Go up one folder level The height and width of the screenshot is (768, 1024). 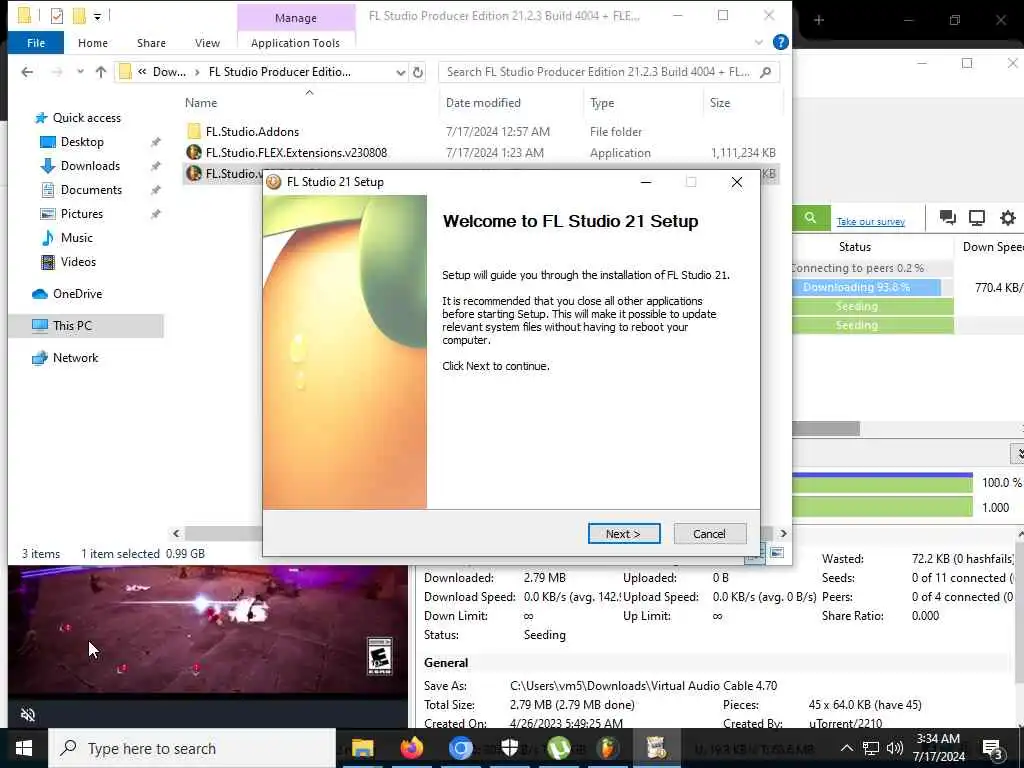tap(101, 72)
